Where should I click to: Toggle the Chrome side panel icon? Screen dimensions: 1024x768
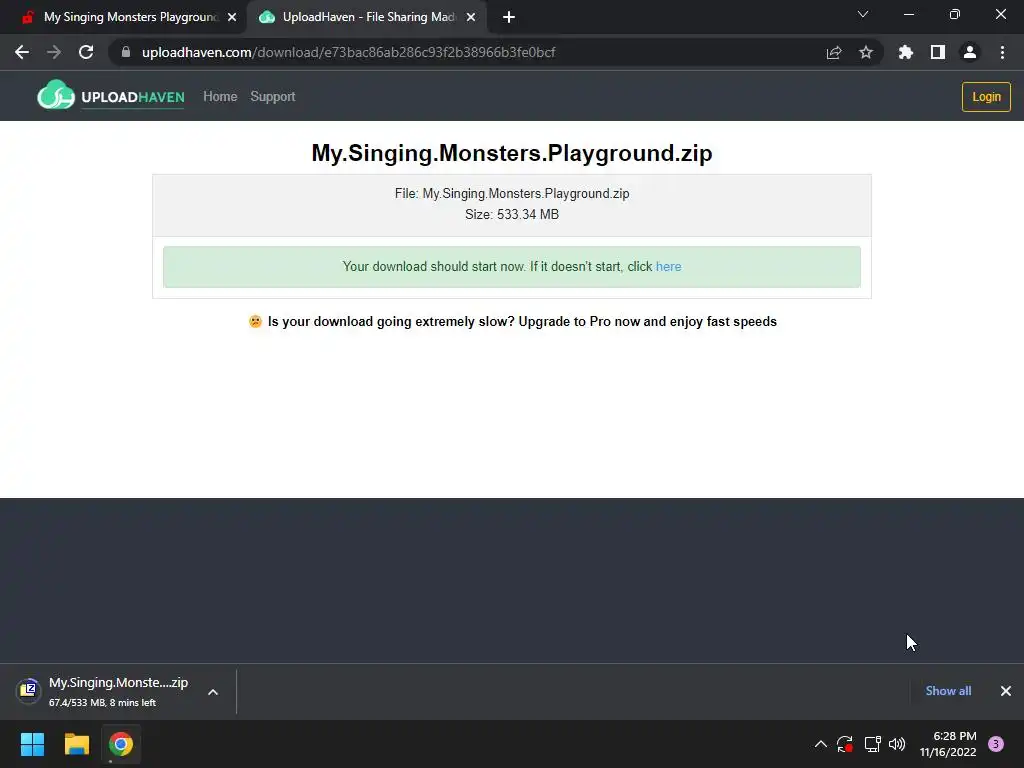tap(938, 52)
